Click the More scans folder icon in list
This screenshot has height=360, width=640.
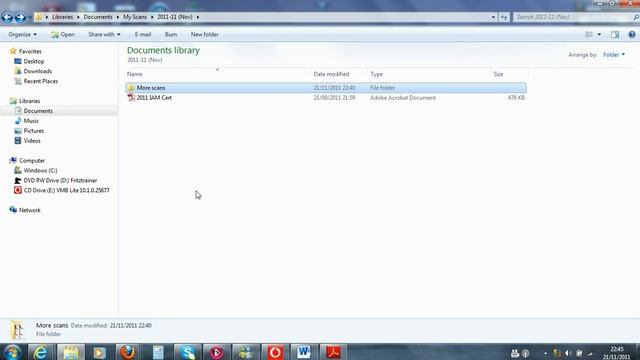coord(131,88)
